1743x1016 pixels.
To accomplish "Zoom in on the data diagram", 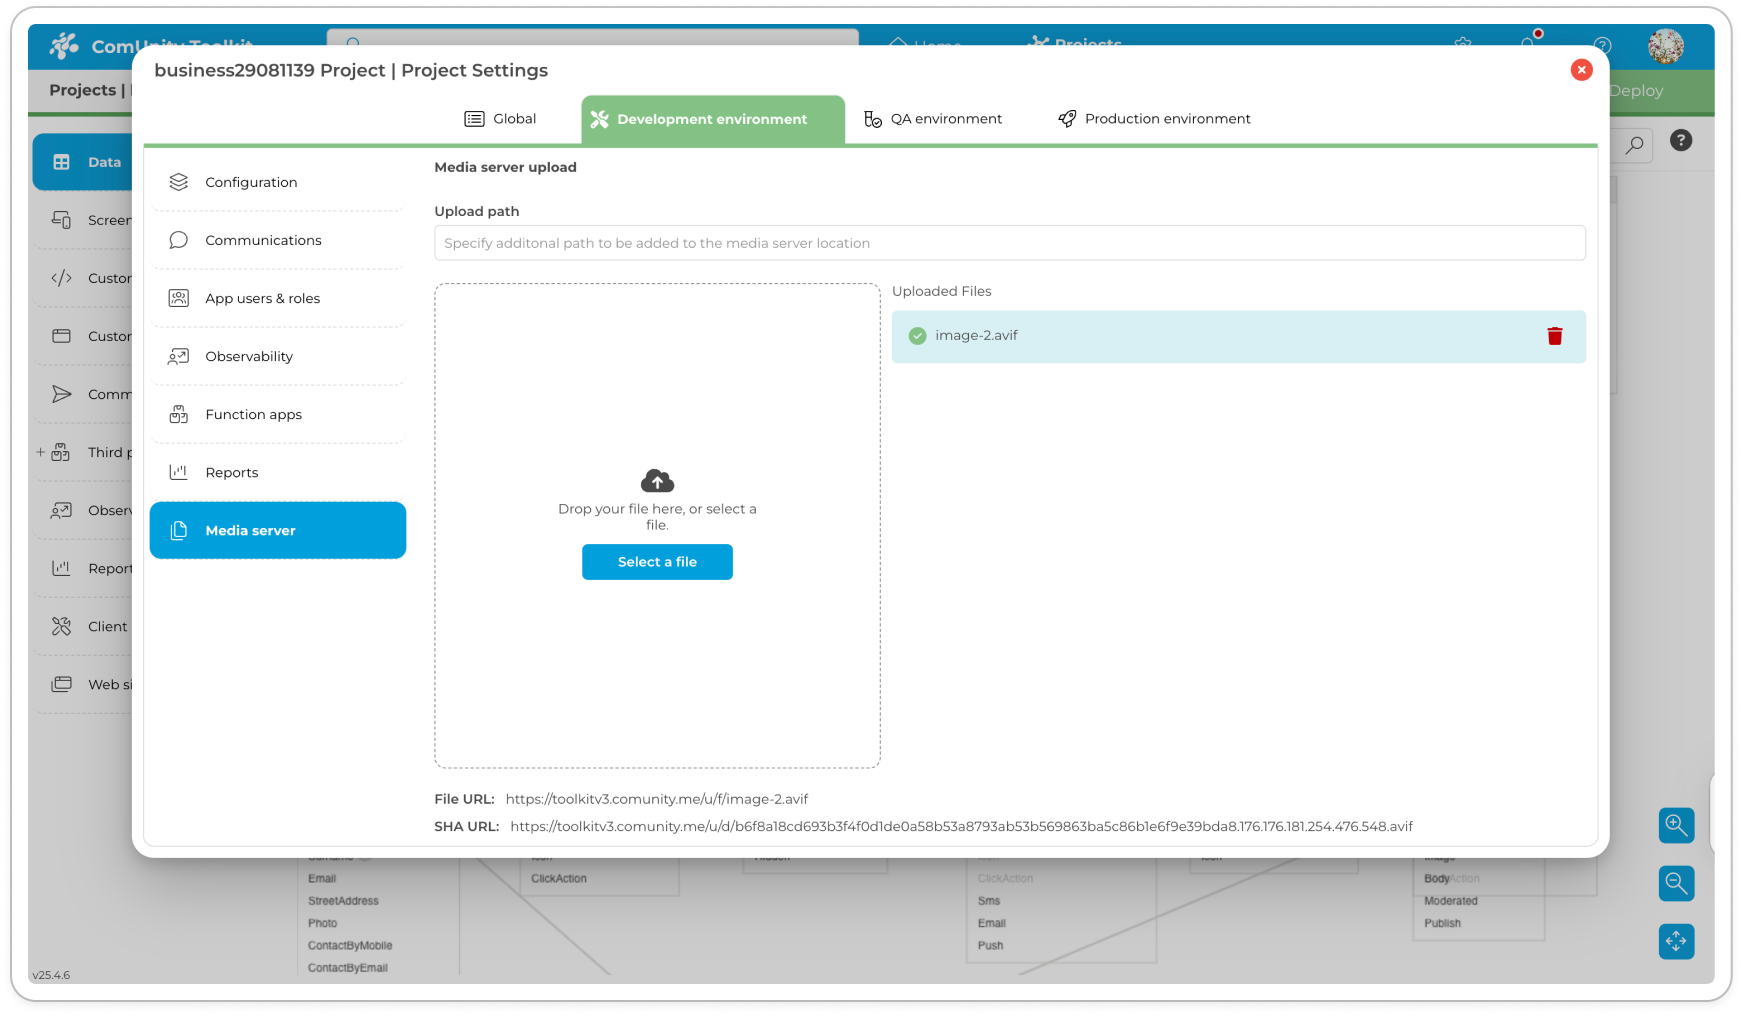I will coord(1676,825).
